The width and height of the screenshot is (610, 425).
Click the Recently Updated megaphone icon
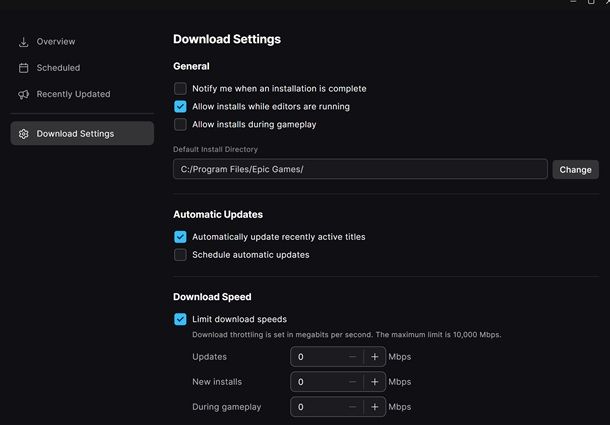(24, 95)
